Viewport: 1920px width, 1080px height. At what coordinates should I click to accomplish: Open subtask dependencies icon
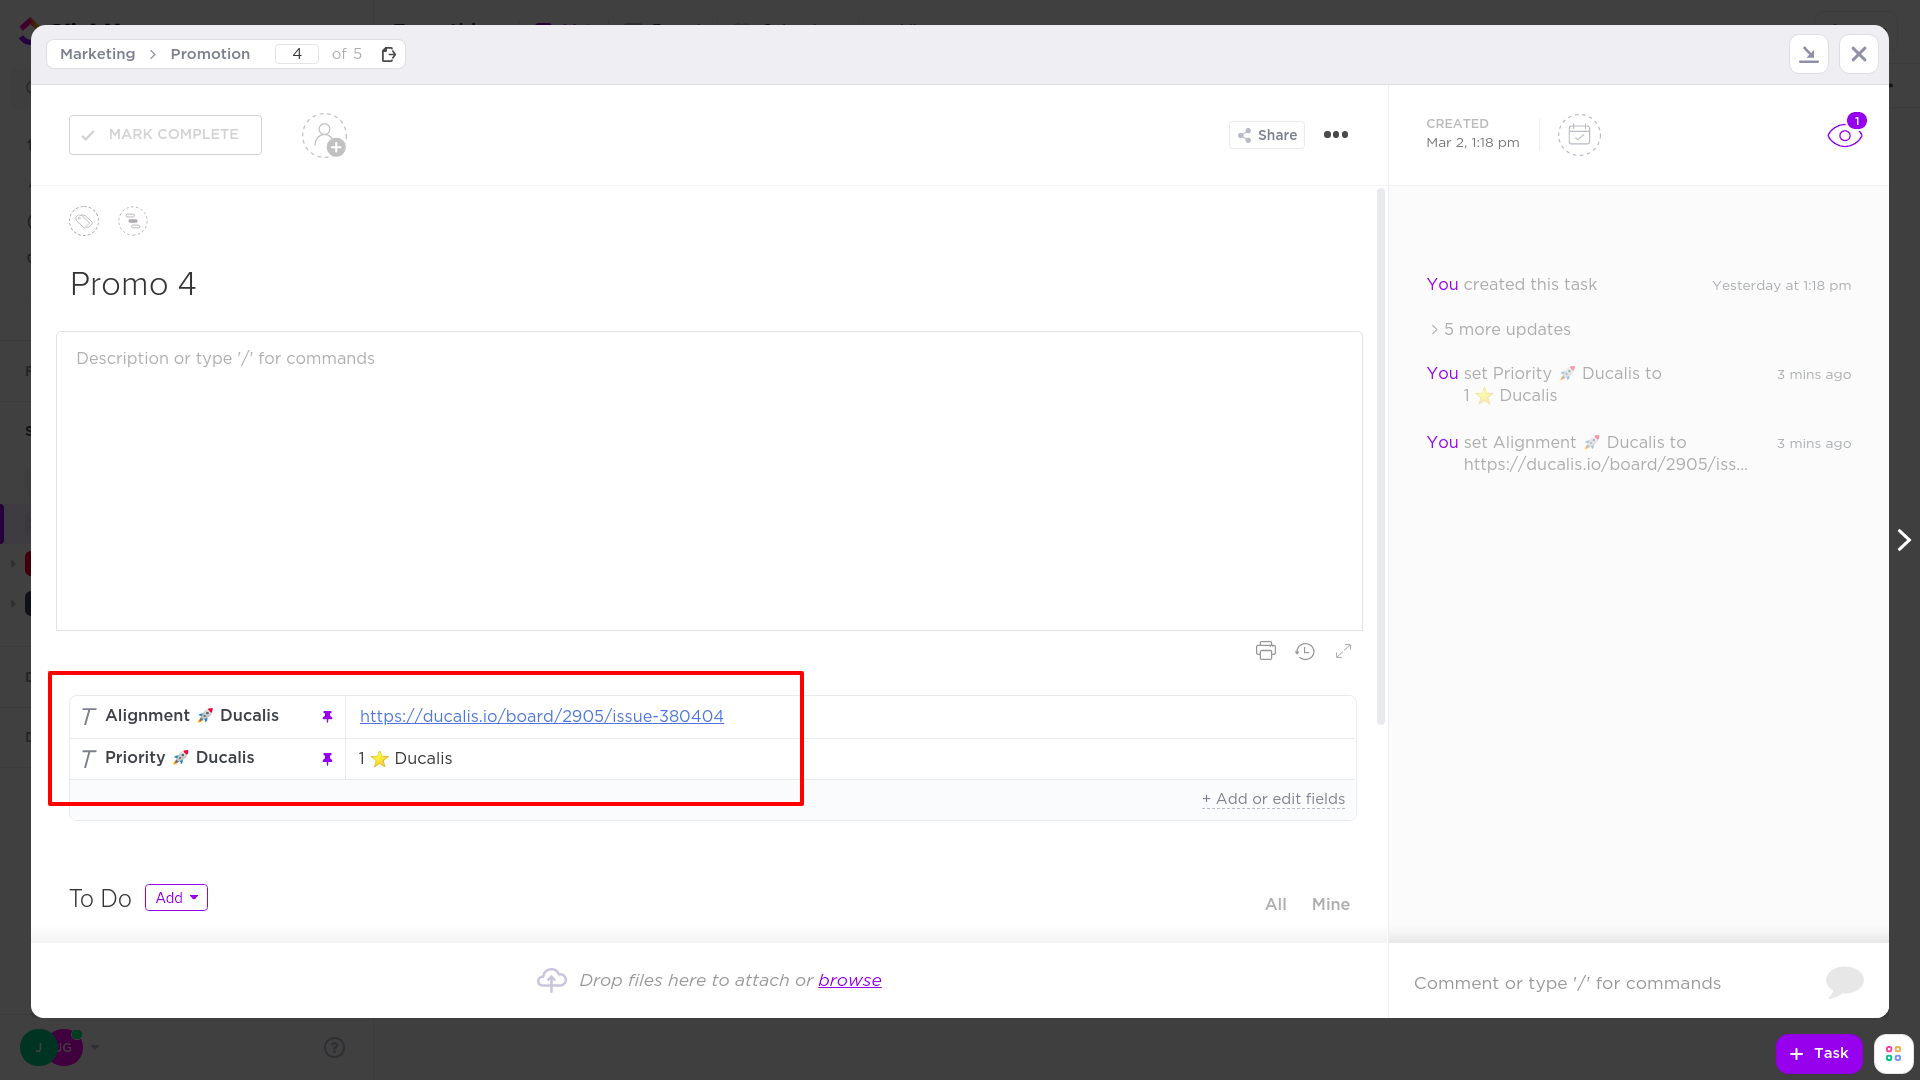pyautogui.click(x=133, y=221)
